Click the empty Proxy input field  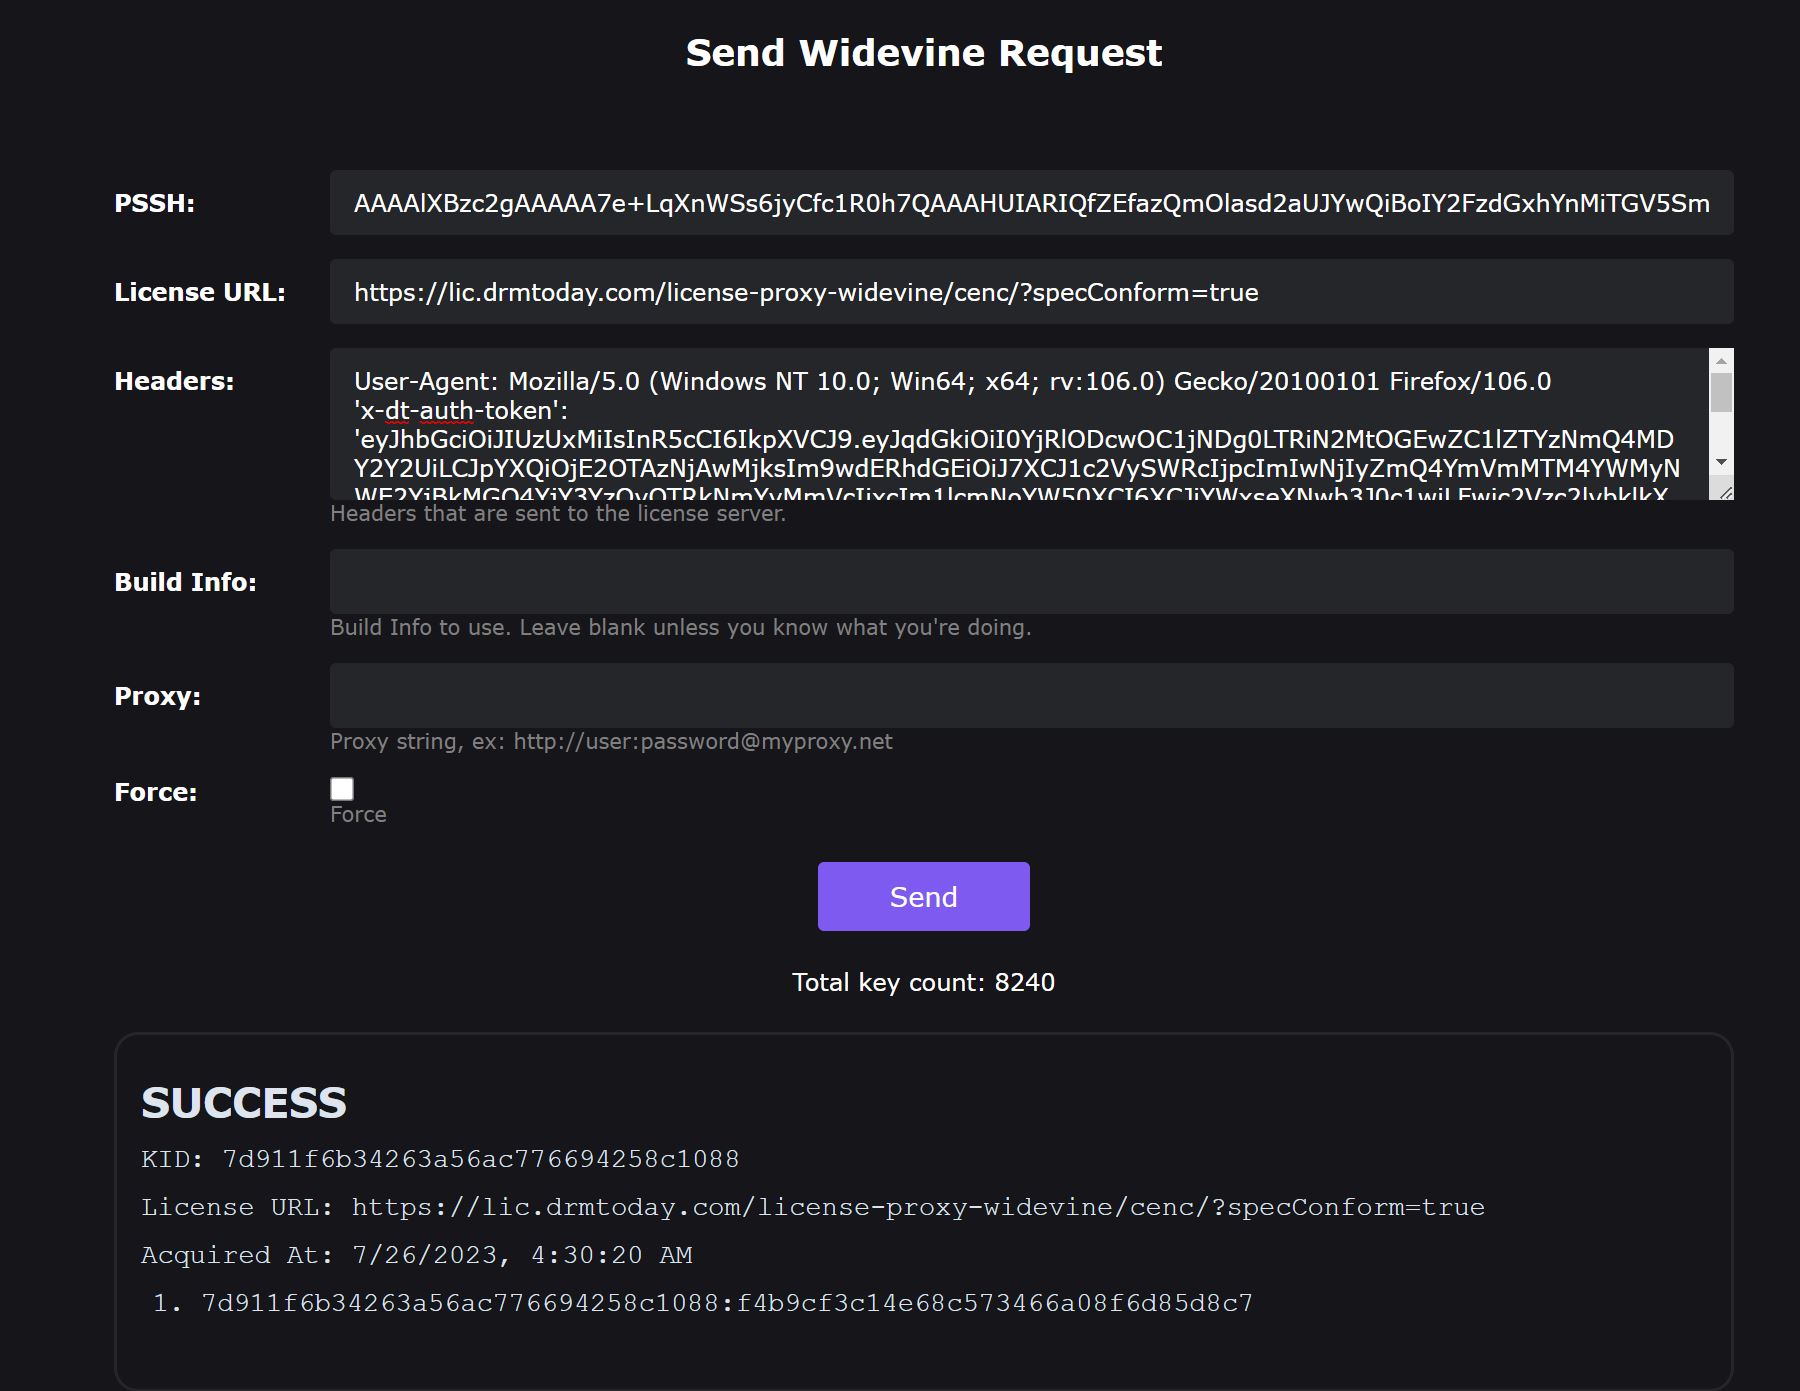(x=1030, y=696)
